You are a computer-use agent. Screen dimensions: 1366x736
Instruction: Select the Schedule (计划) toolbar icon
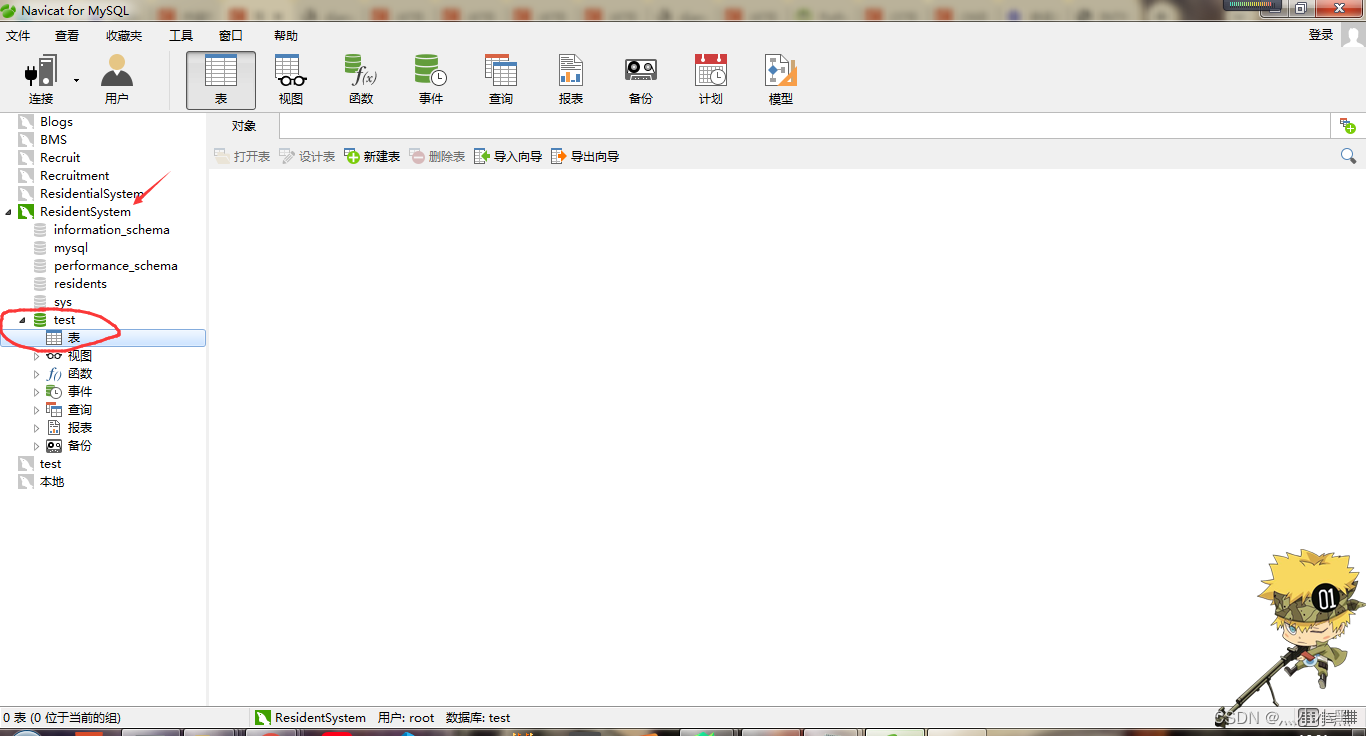[x=711, y=80]
